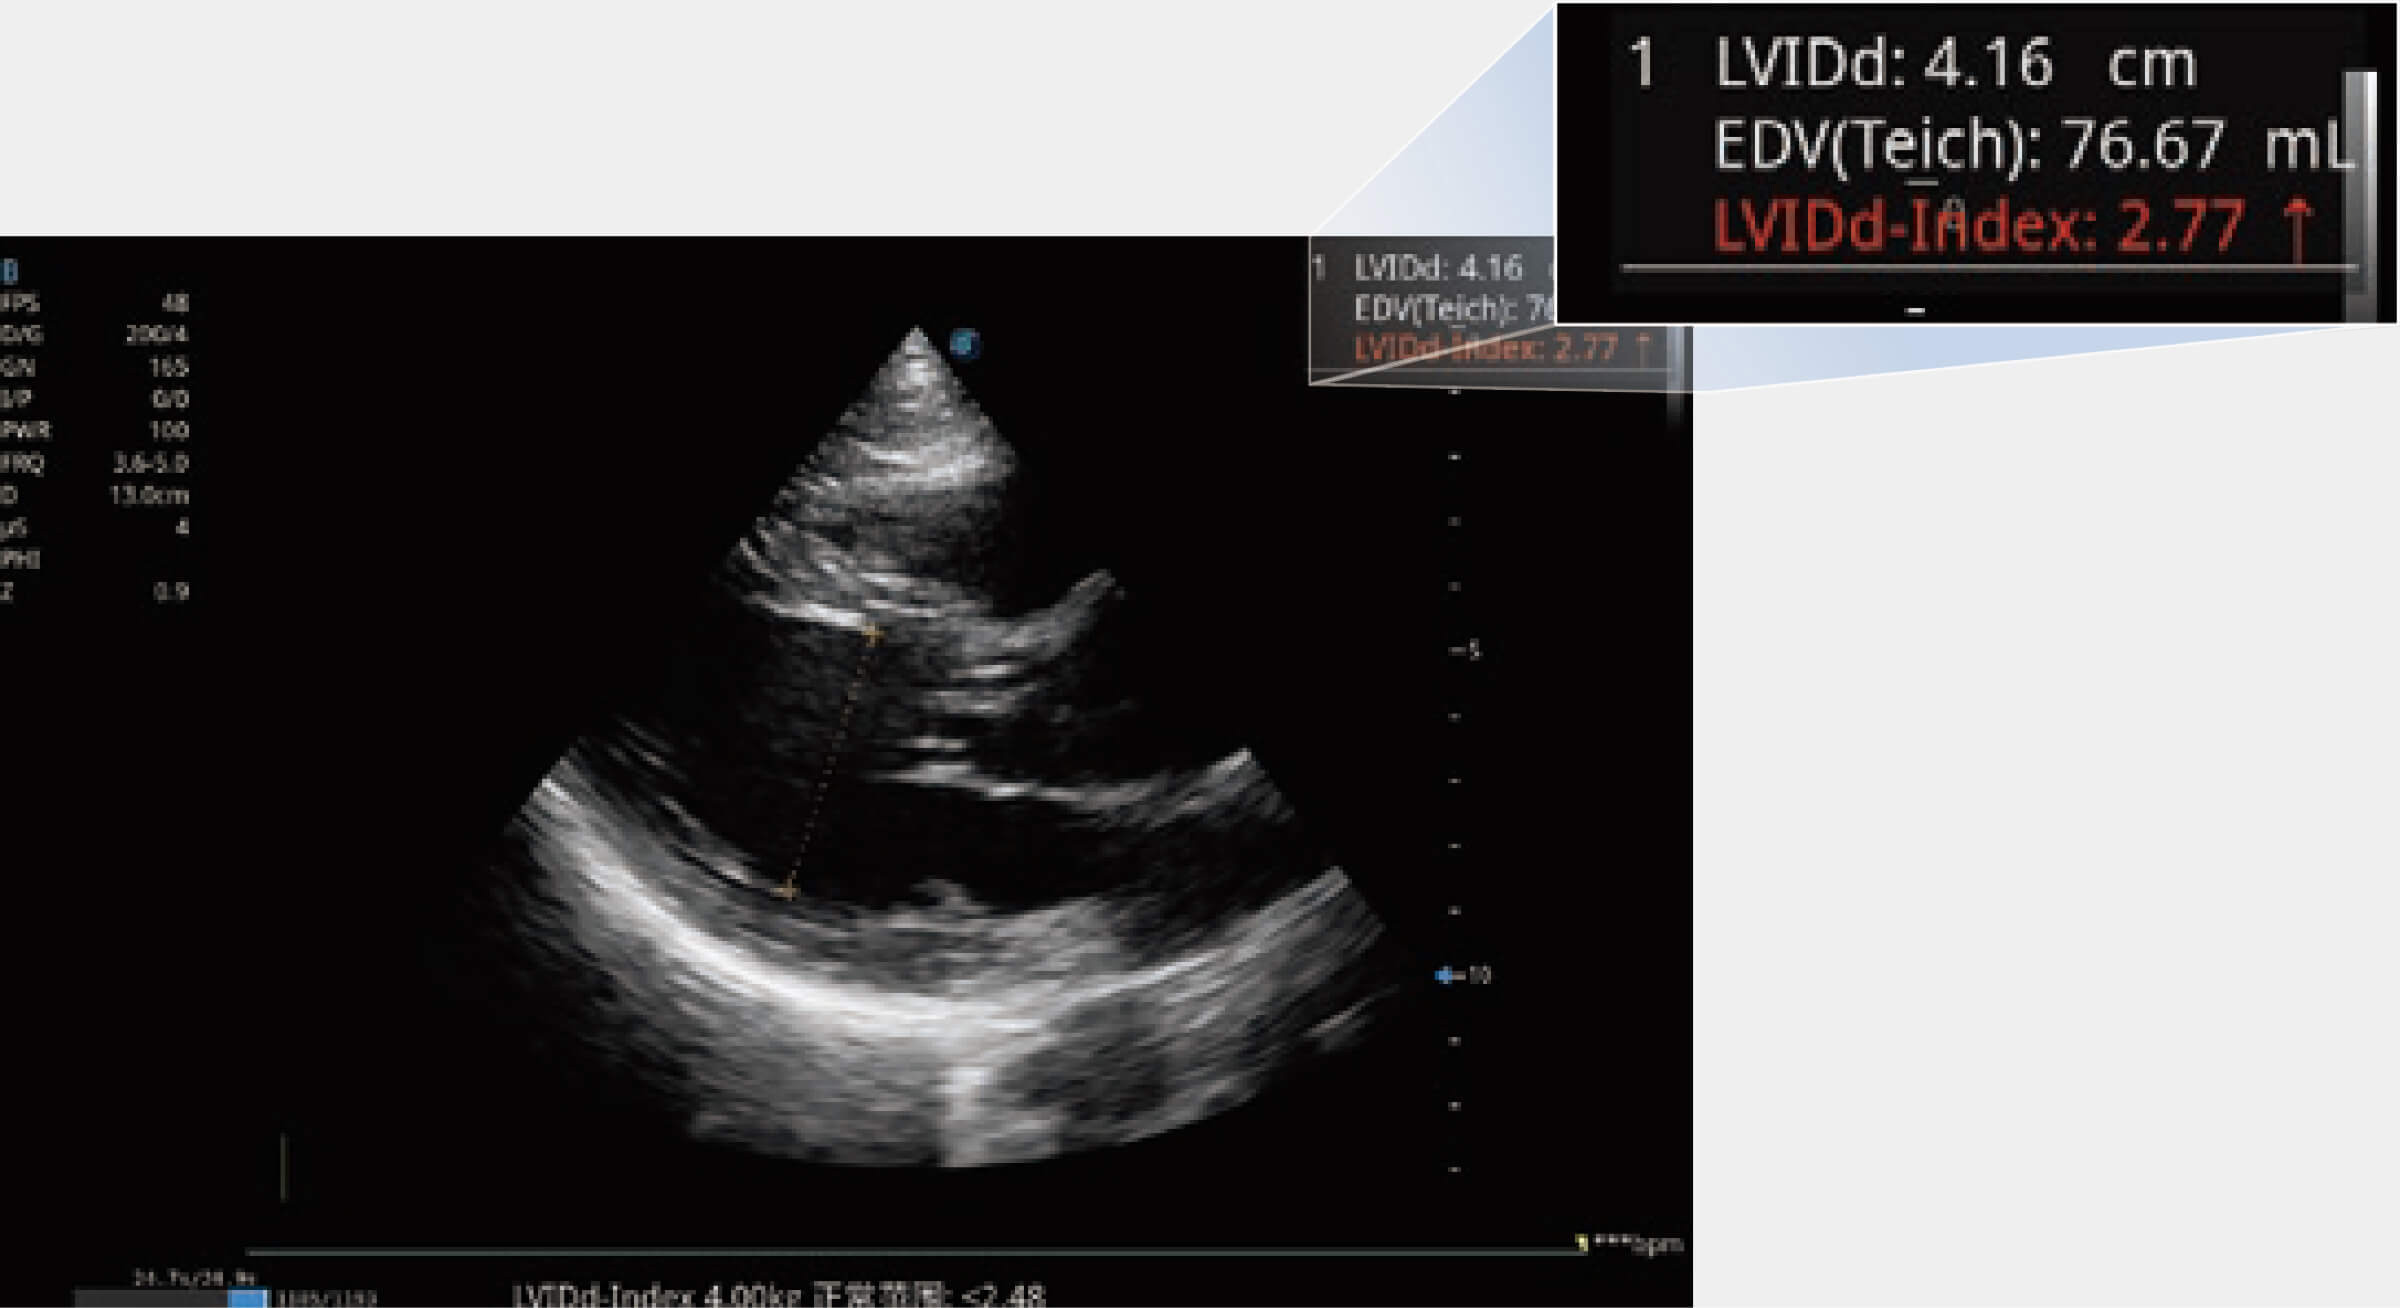
Task: Click the small red arrow in result box
Action: coord(1643,348)
